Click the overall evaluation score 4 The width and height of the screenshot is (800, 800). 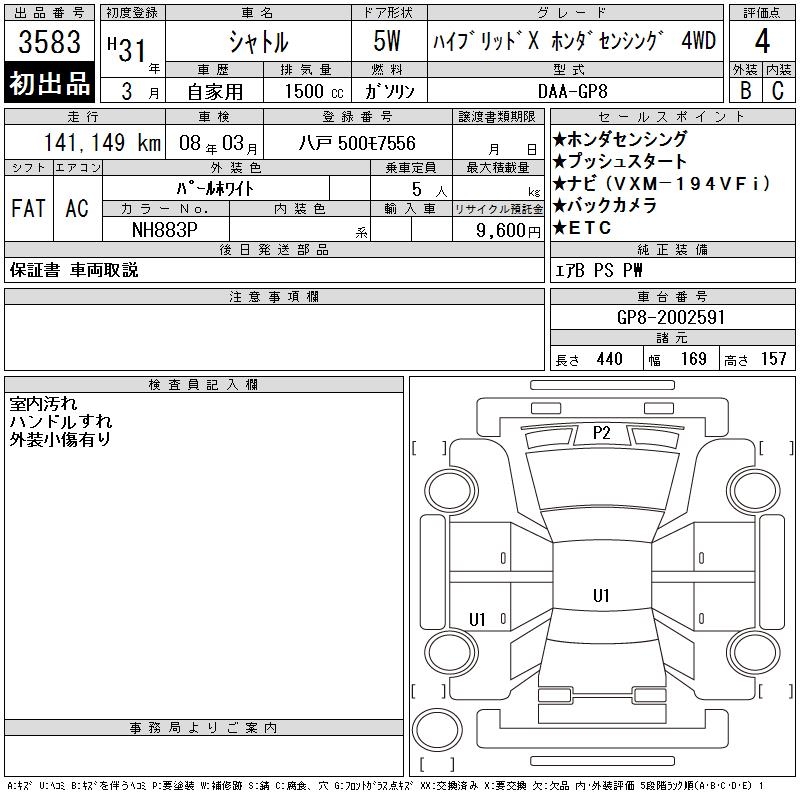762,43
